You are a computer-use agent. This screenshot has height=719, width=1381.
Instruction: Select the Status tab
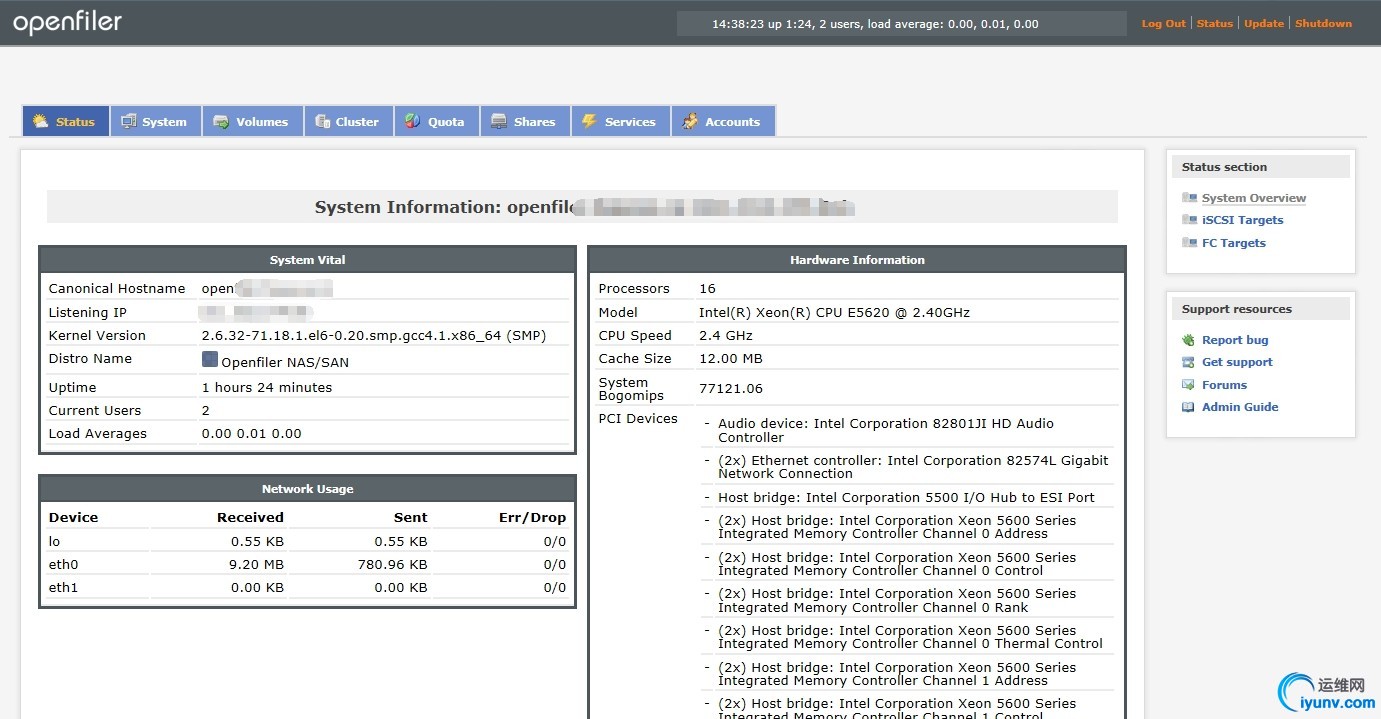(x=66, y=122)
